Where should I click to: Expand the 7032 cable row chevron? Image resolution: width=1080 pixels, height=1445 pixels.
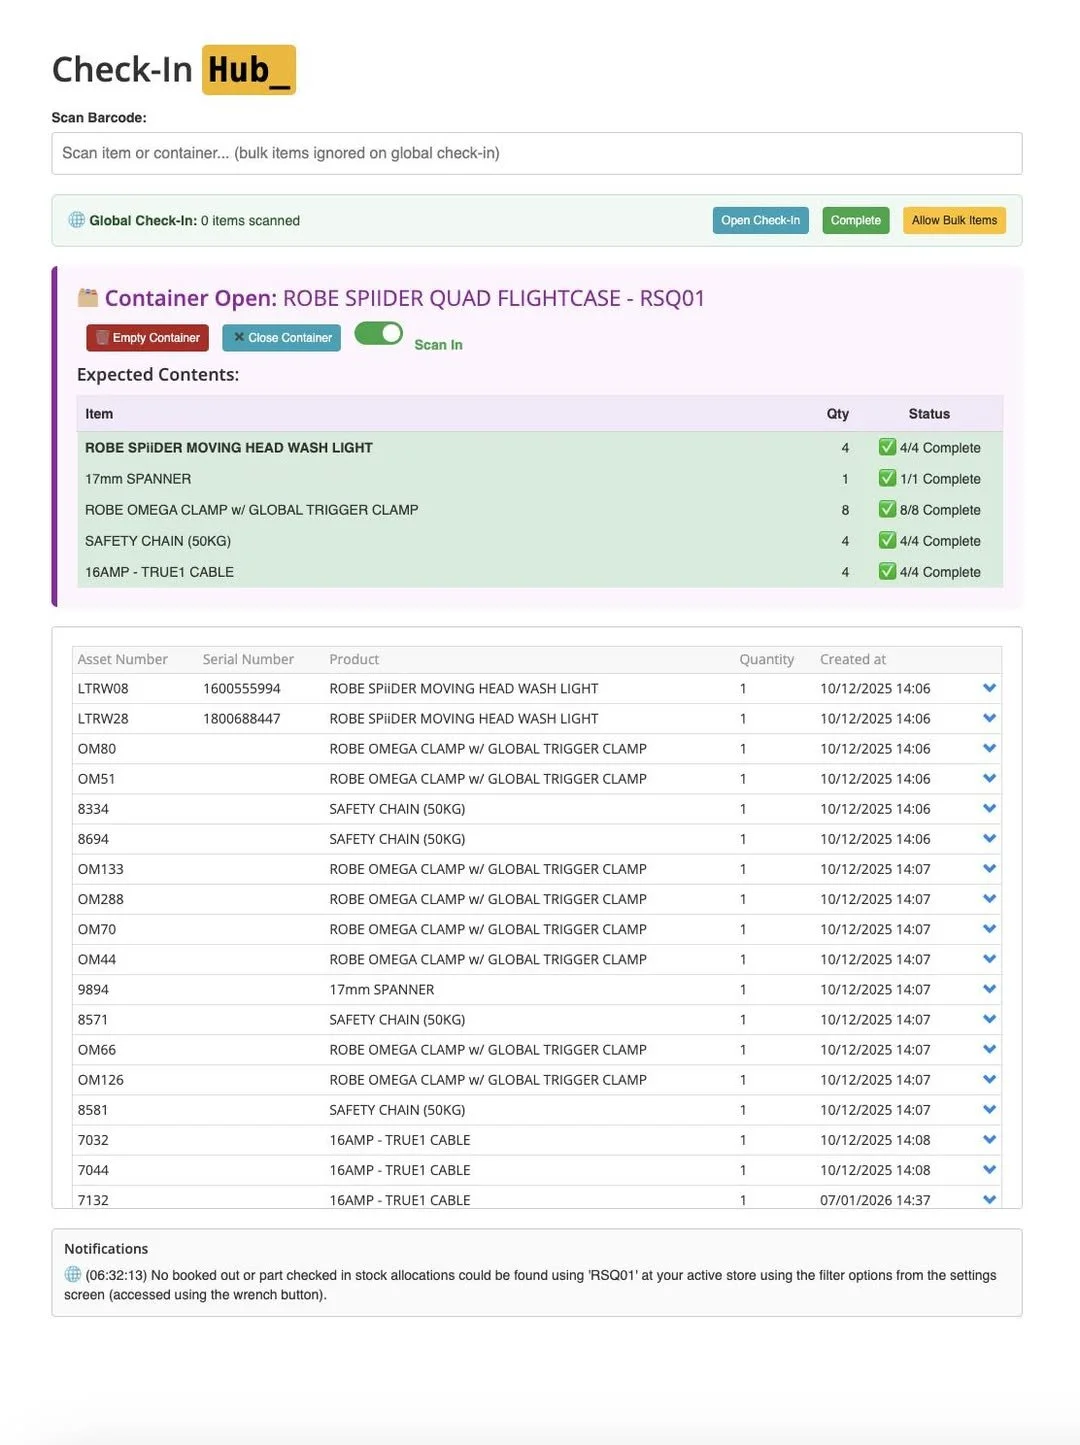[989, 1139]
